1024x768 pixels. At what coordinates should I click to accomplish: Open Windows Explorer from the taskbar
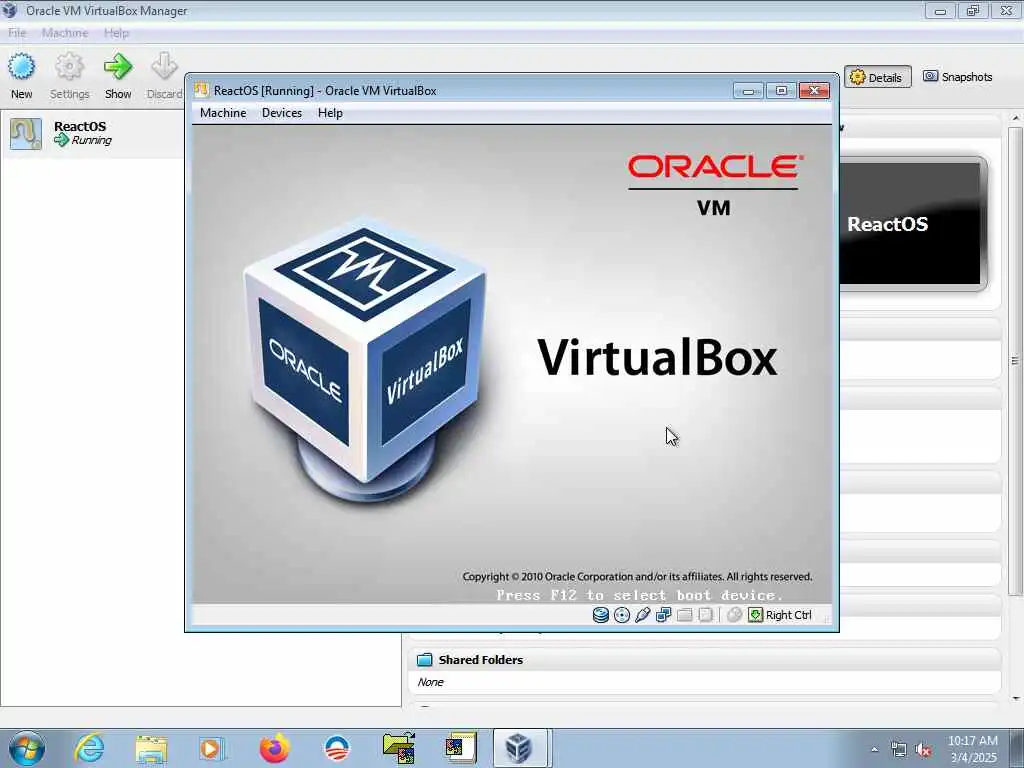[x=151, y=748]
